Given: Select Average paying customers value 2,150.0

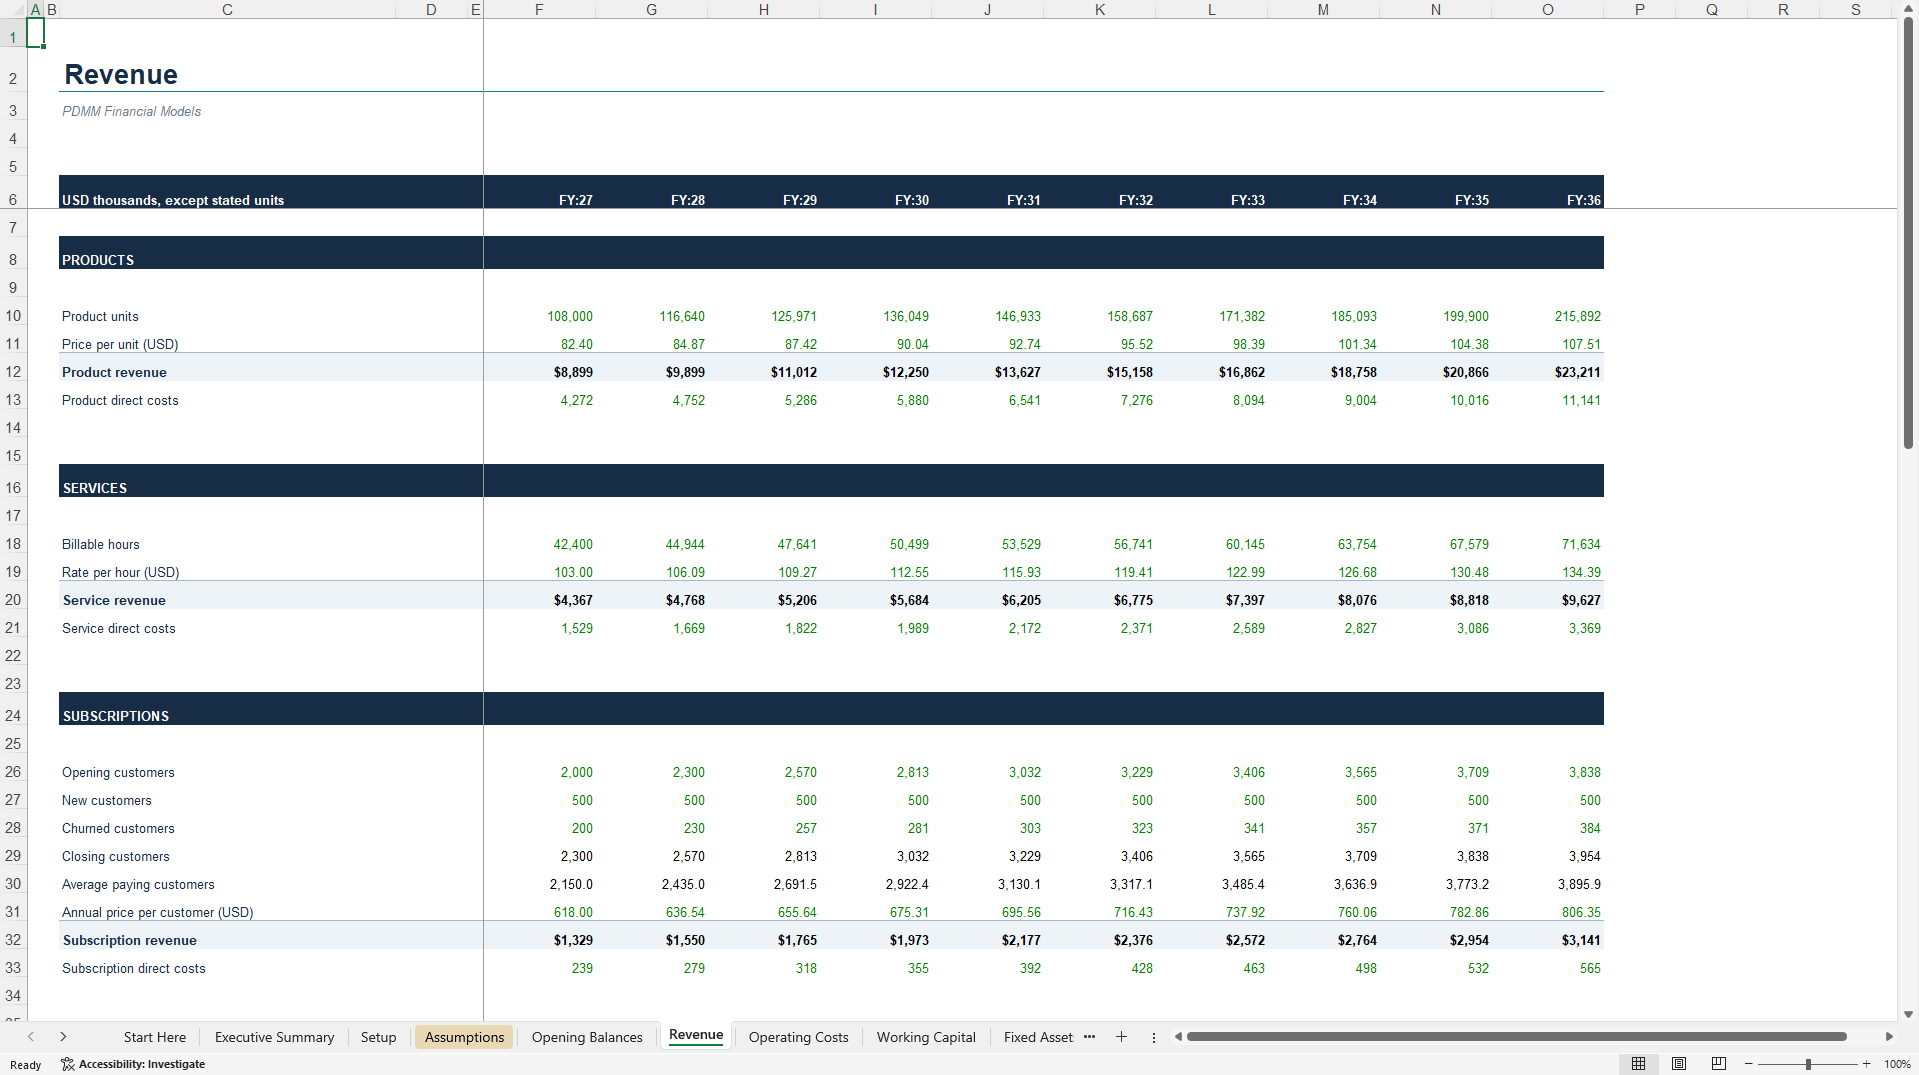Looking at the screenshot, I should pos(571,884).
